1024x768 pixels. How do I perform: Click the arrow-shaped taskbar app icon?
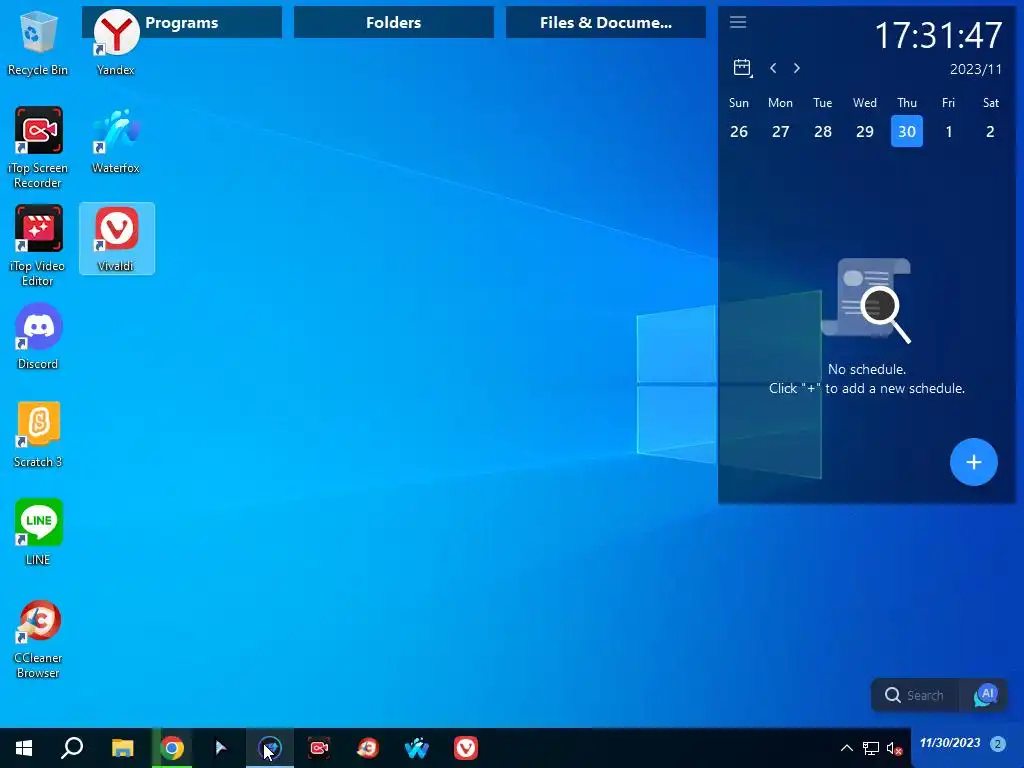pyautogui.click(x=221, y=748)
